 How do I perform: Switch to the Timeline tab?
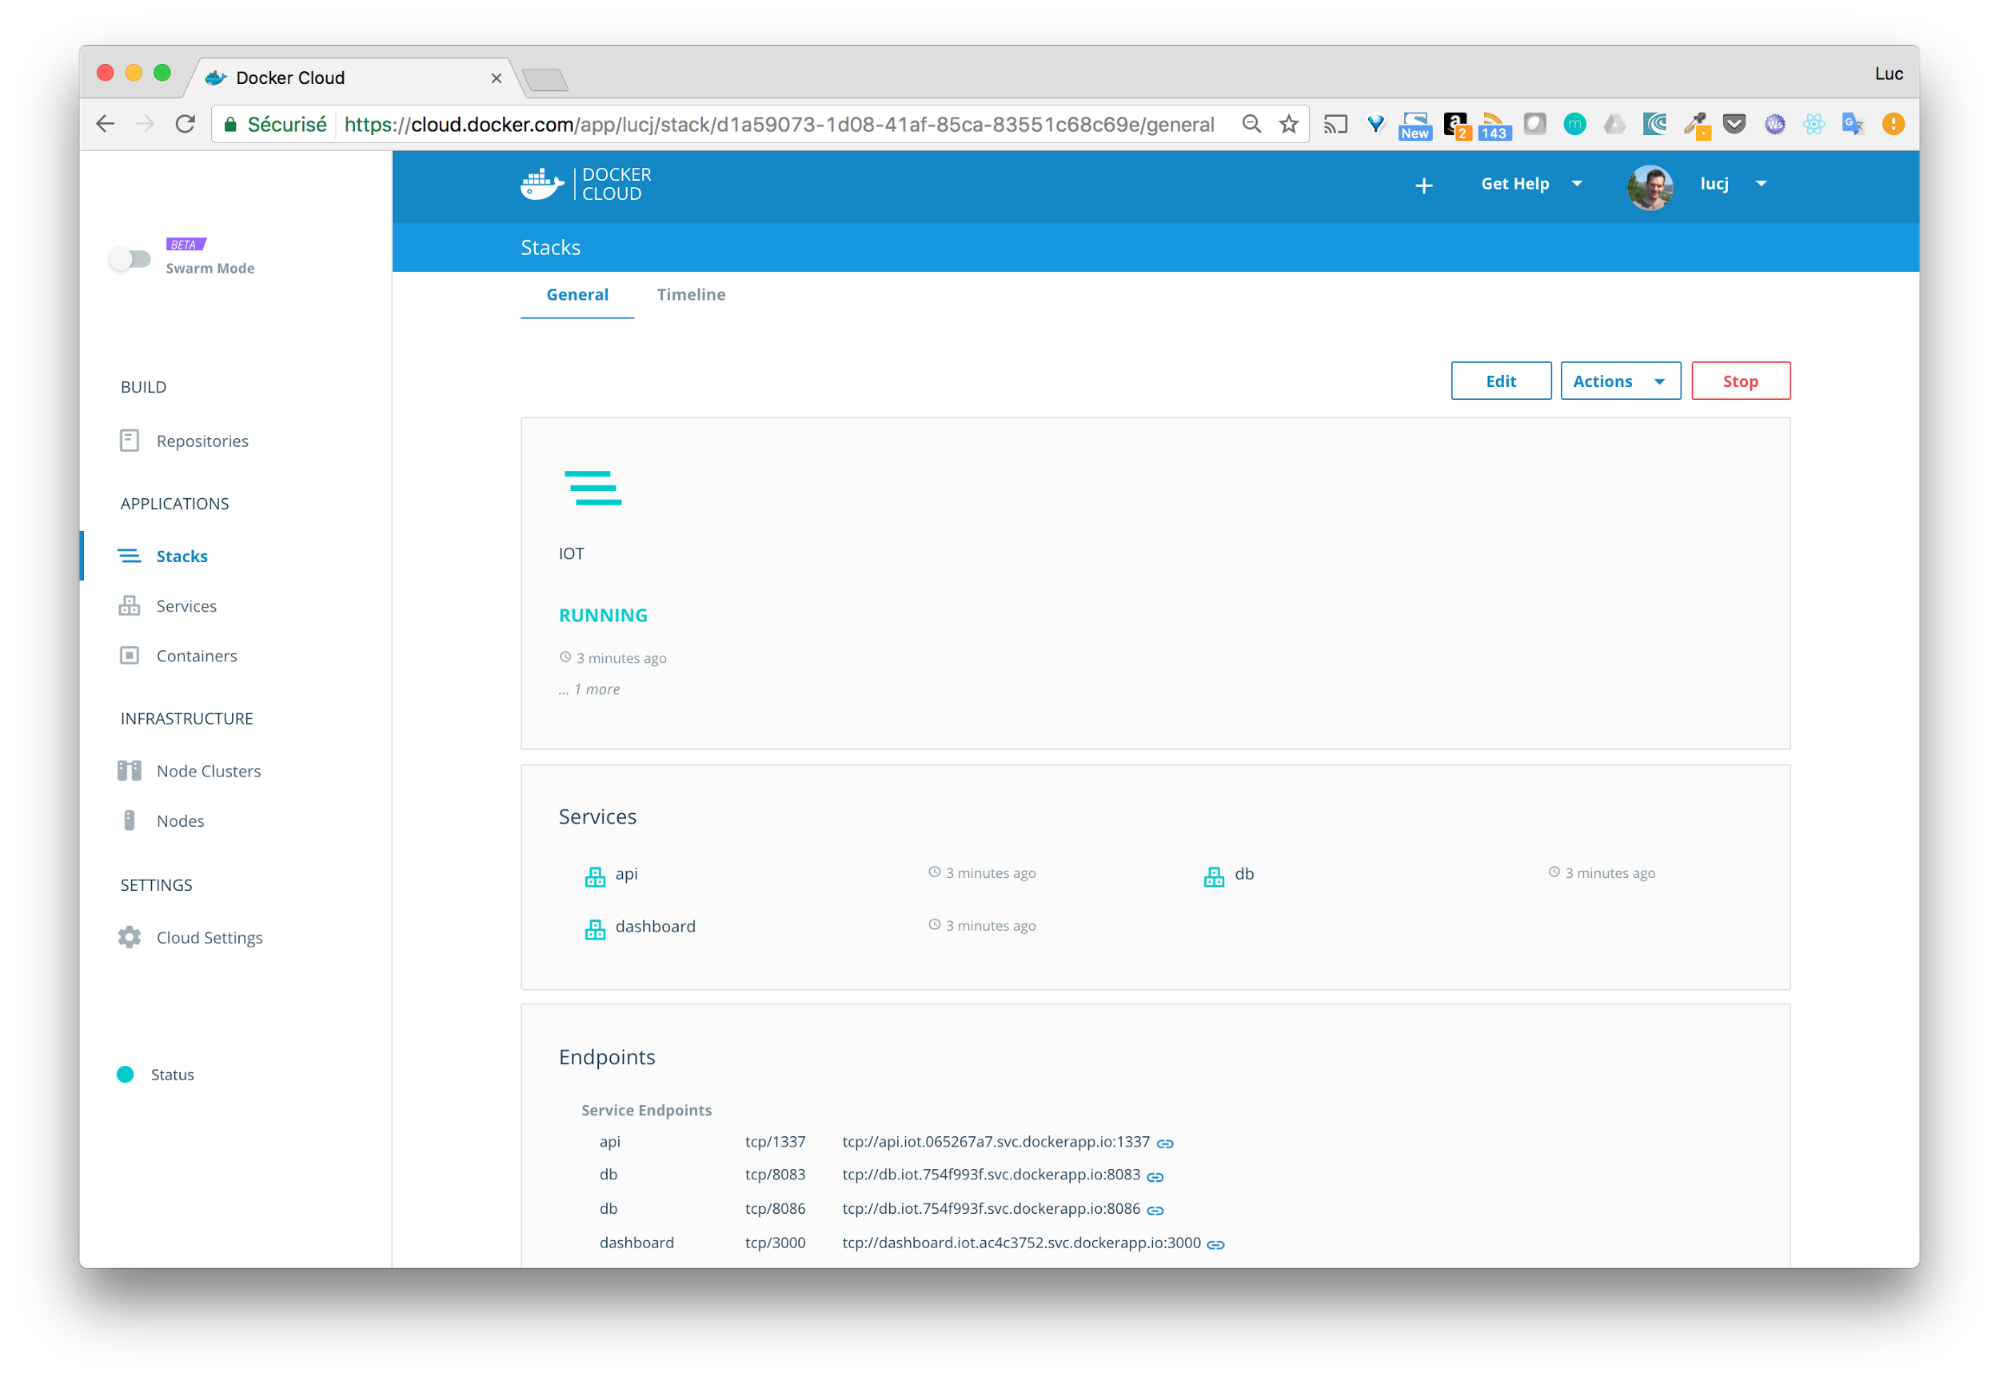[x=690, y=294]
